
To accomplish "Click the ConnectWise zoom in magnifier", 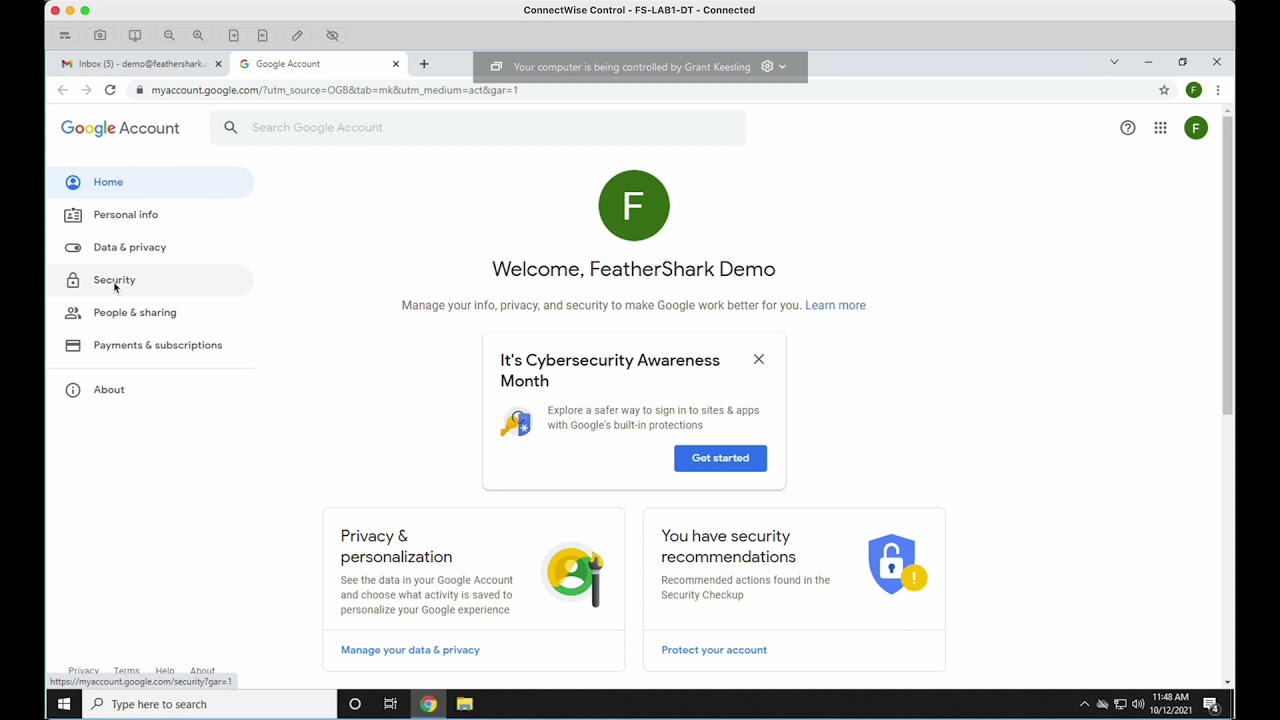I will point(198,35).
